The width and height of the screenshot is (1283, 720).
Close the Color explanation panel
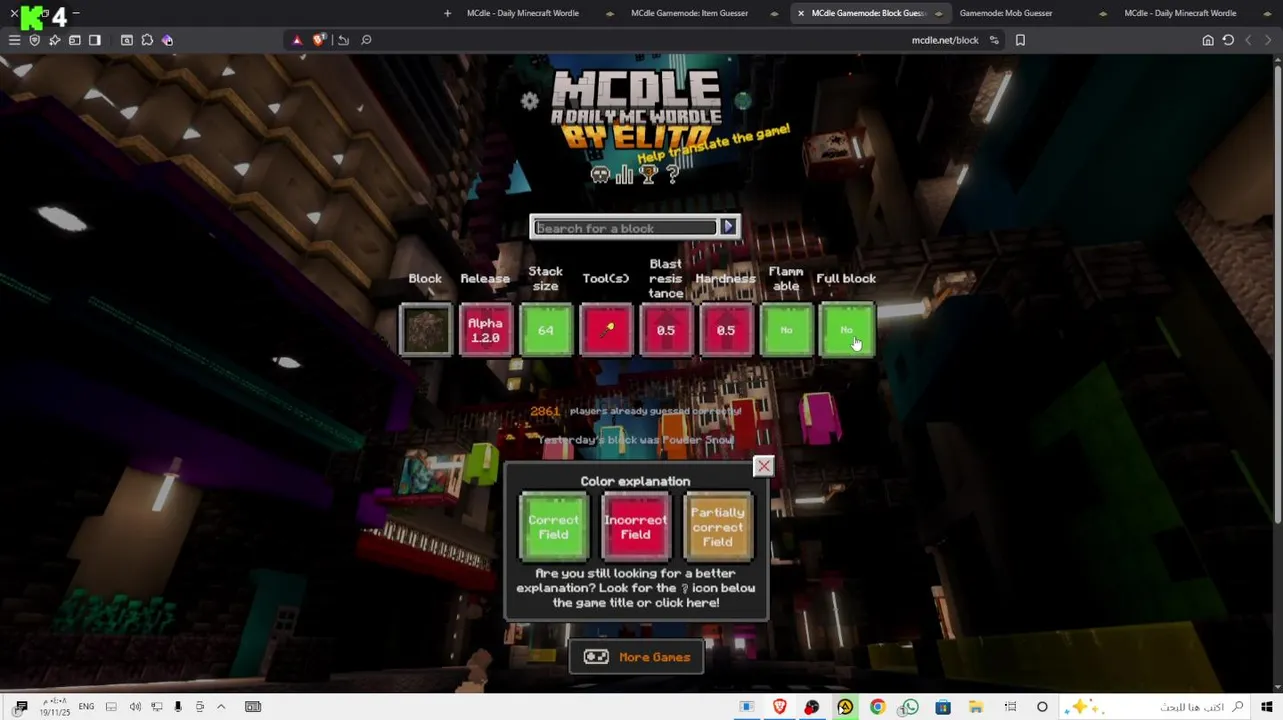pos(763,466)
